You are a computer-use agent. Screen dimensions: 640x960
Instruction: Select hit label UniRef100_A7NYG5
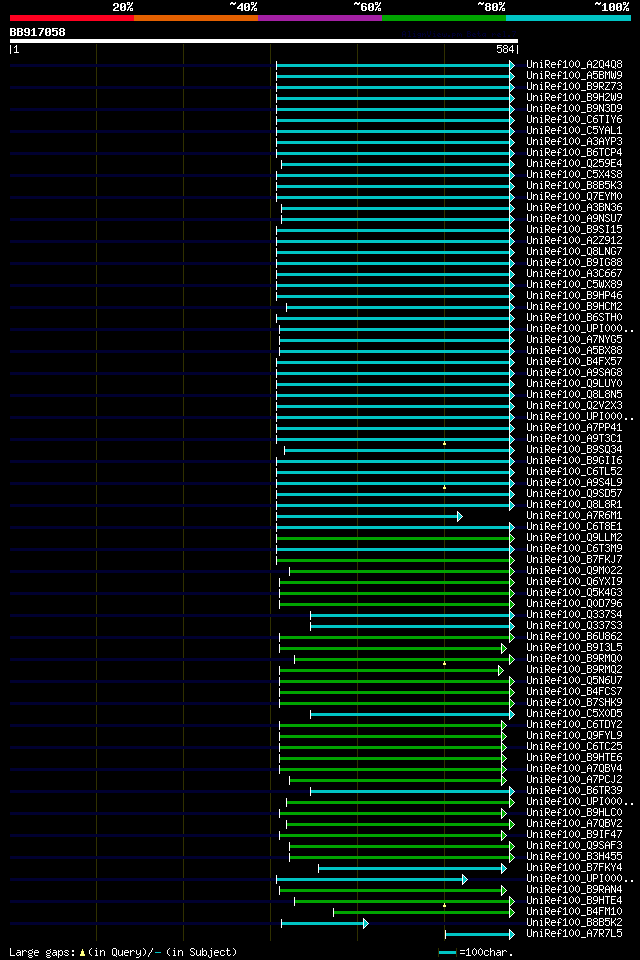[574, 340]
